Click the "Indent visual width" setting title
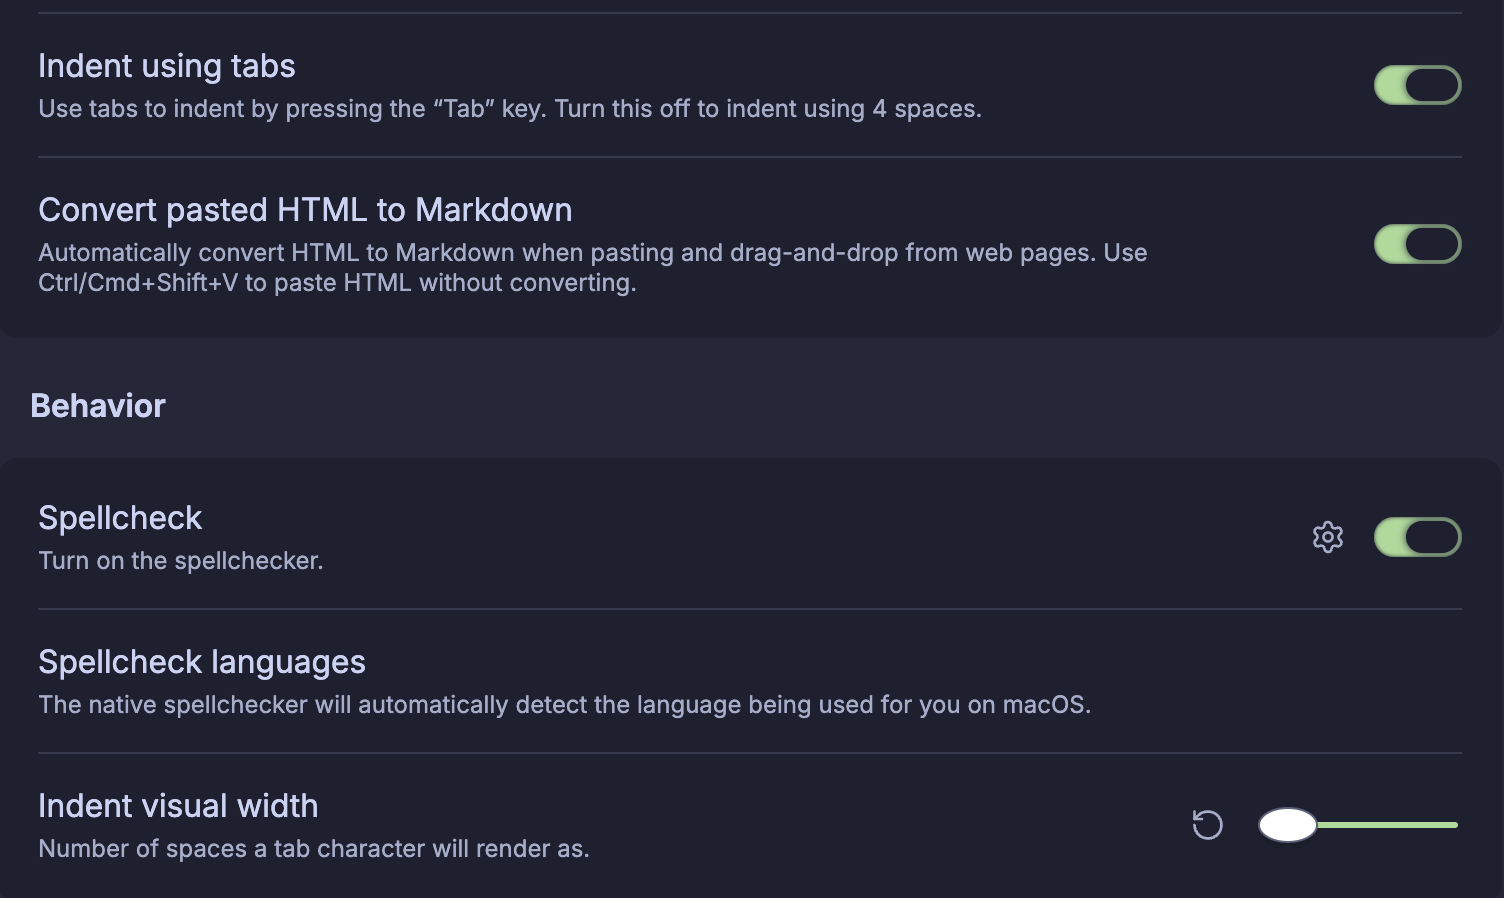Screen dimensions: 1504x898 click(x=178, y=806)
